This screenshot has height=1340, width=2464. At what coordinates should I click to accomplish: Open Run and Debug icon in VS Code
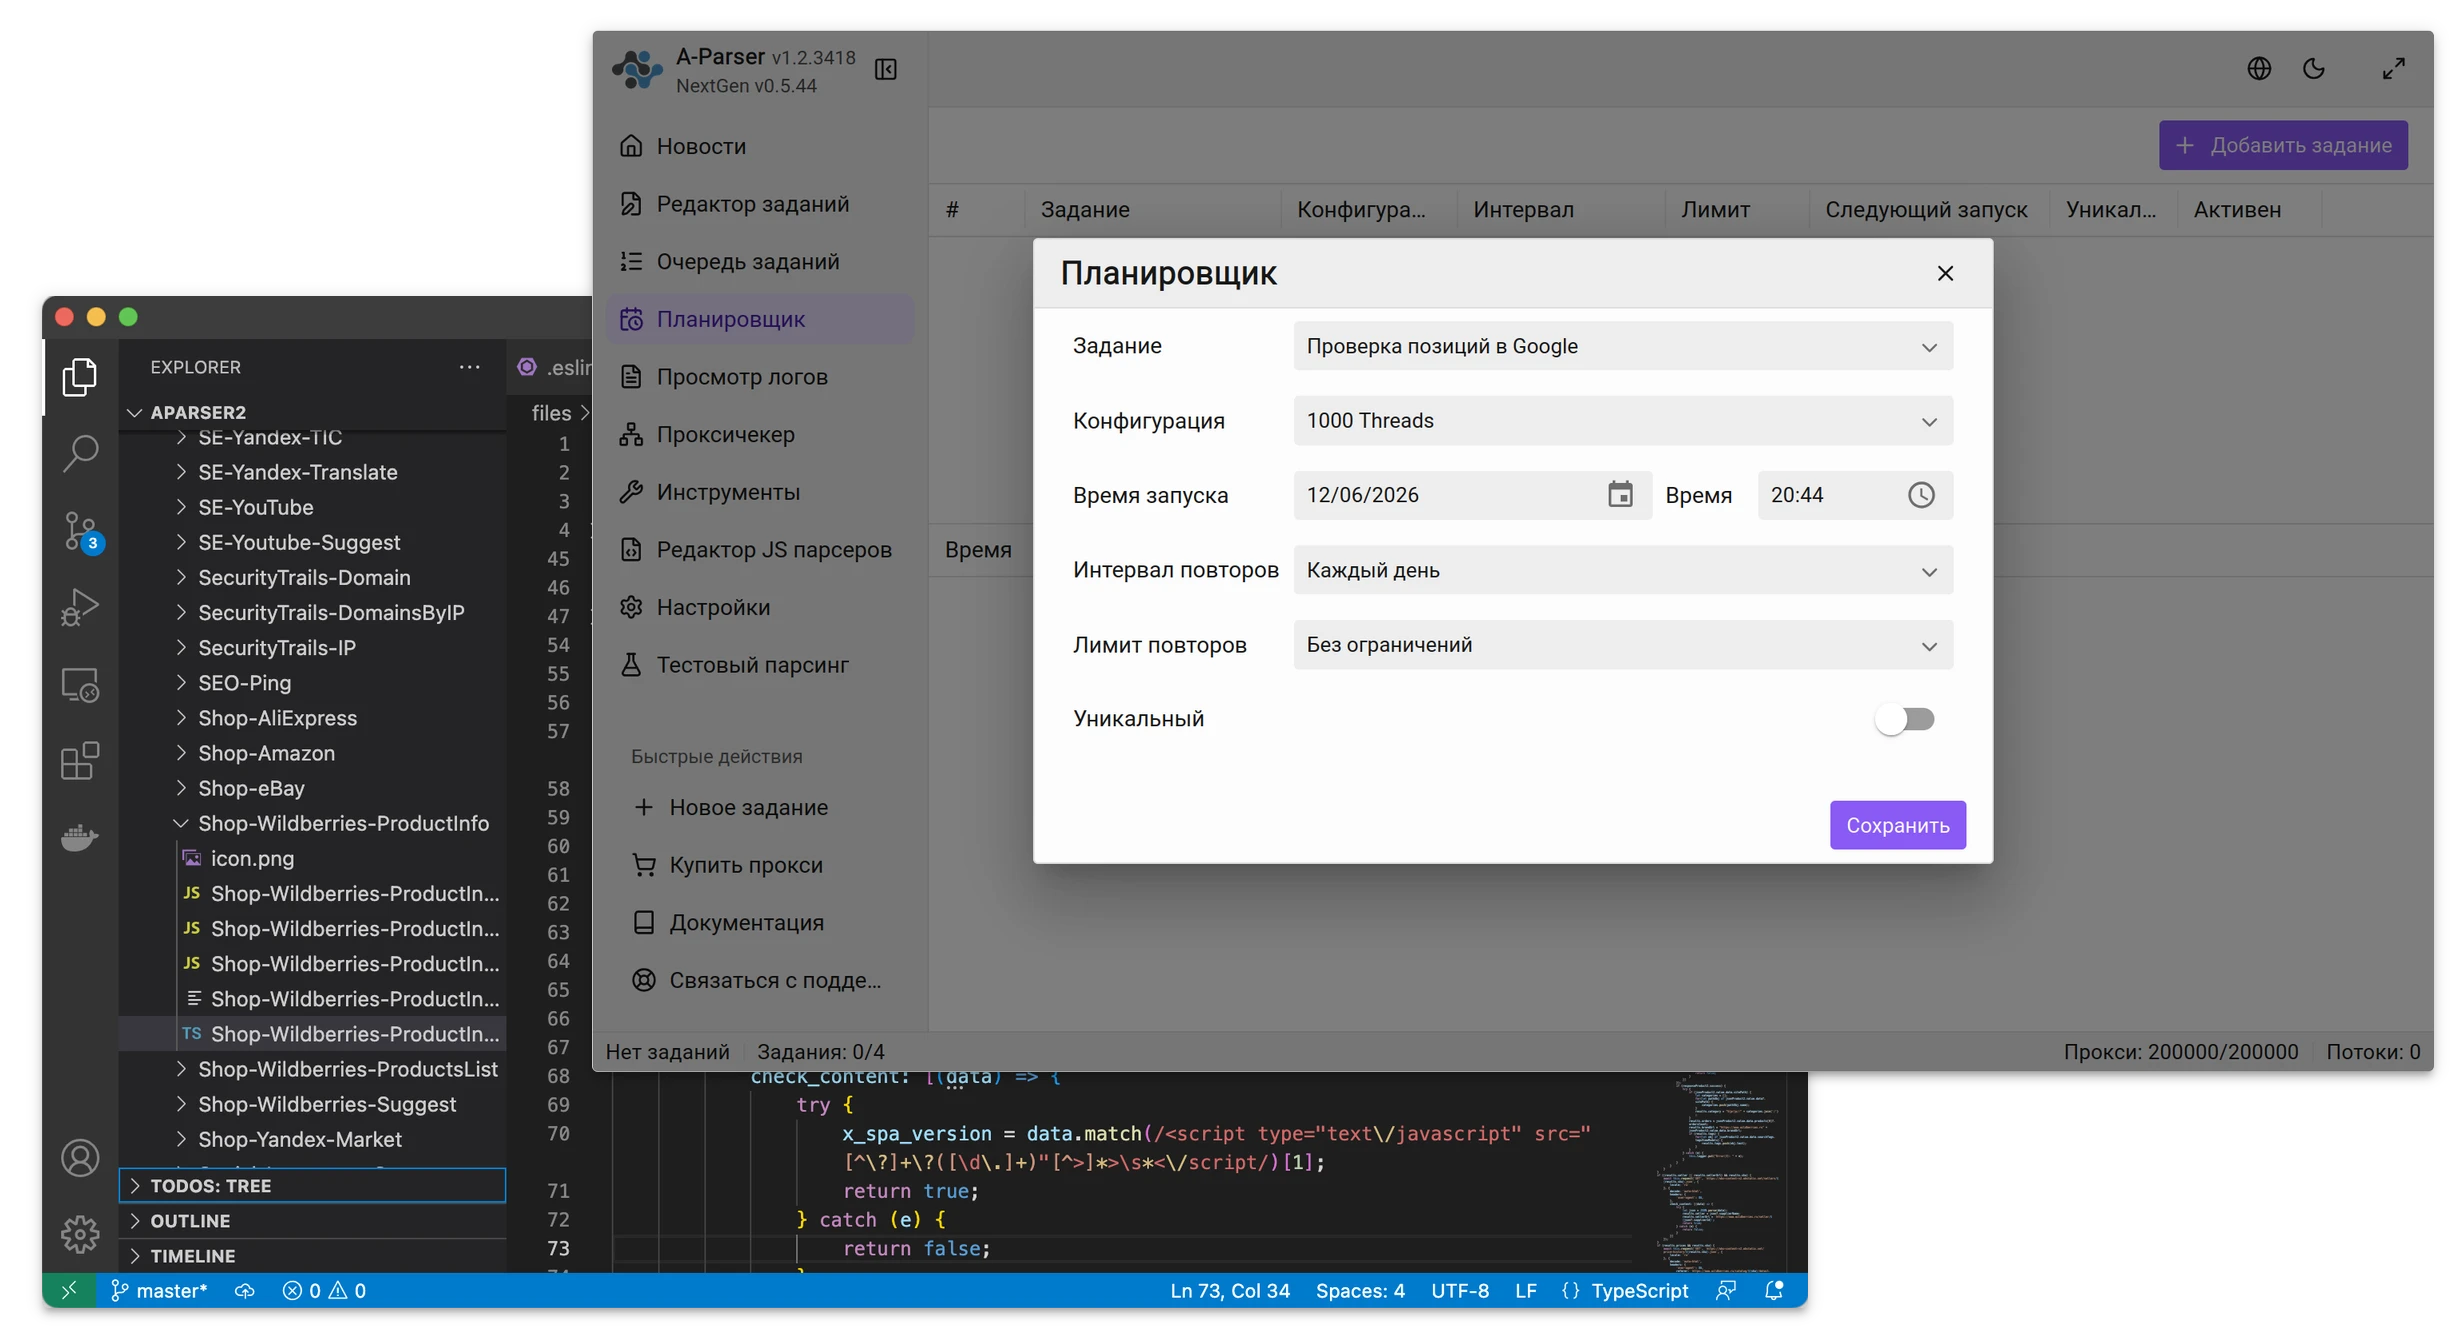pyautogui.click(x=80, y=607)
